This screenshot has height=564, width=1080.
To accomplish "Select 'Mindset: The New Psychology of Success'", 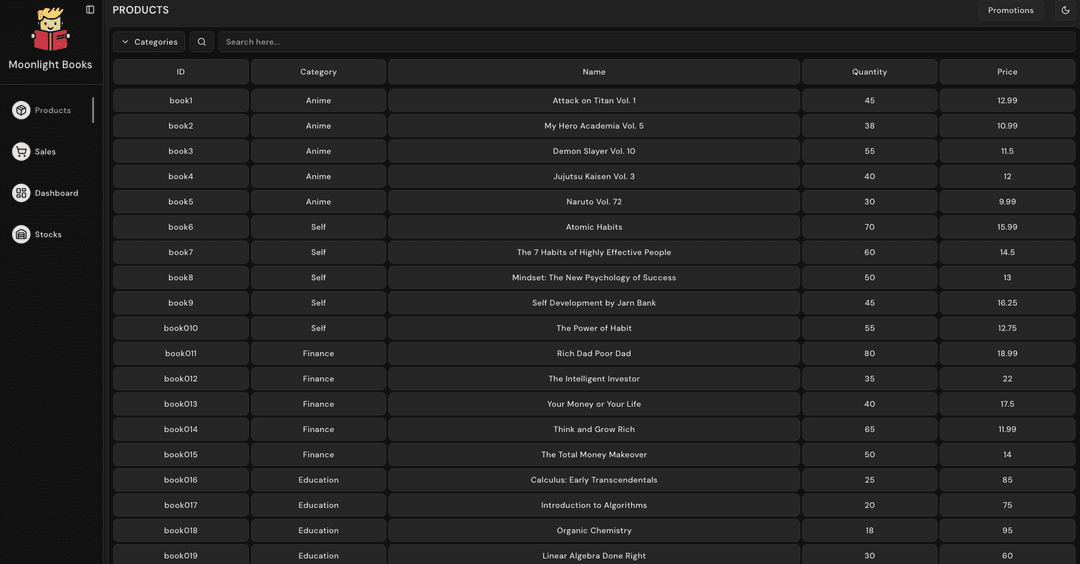I will [594, 278].
